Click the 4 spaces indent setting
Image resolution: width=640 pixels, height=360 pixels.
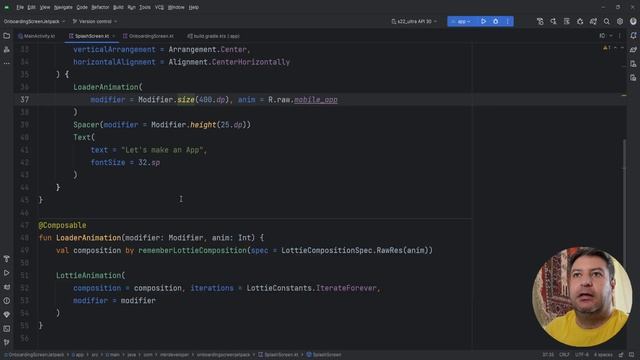603,355
